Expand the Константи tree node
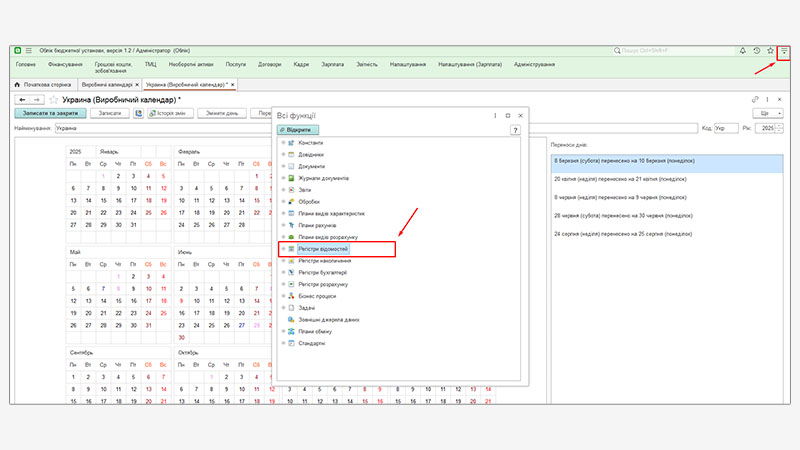Screen dimensions: 800x450 click(x=283, y=143)
